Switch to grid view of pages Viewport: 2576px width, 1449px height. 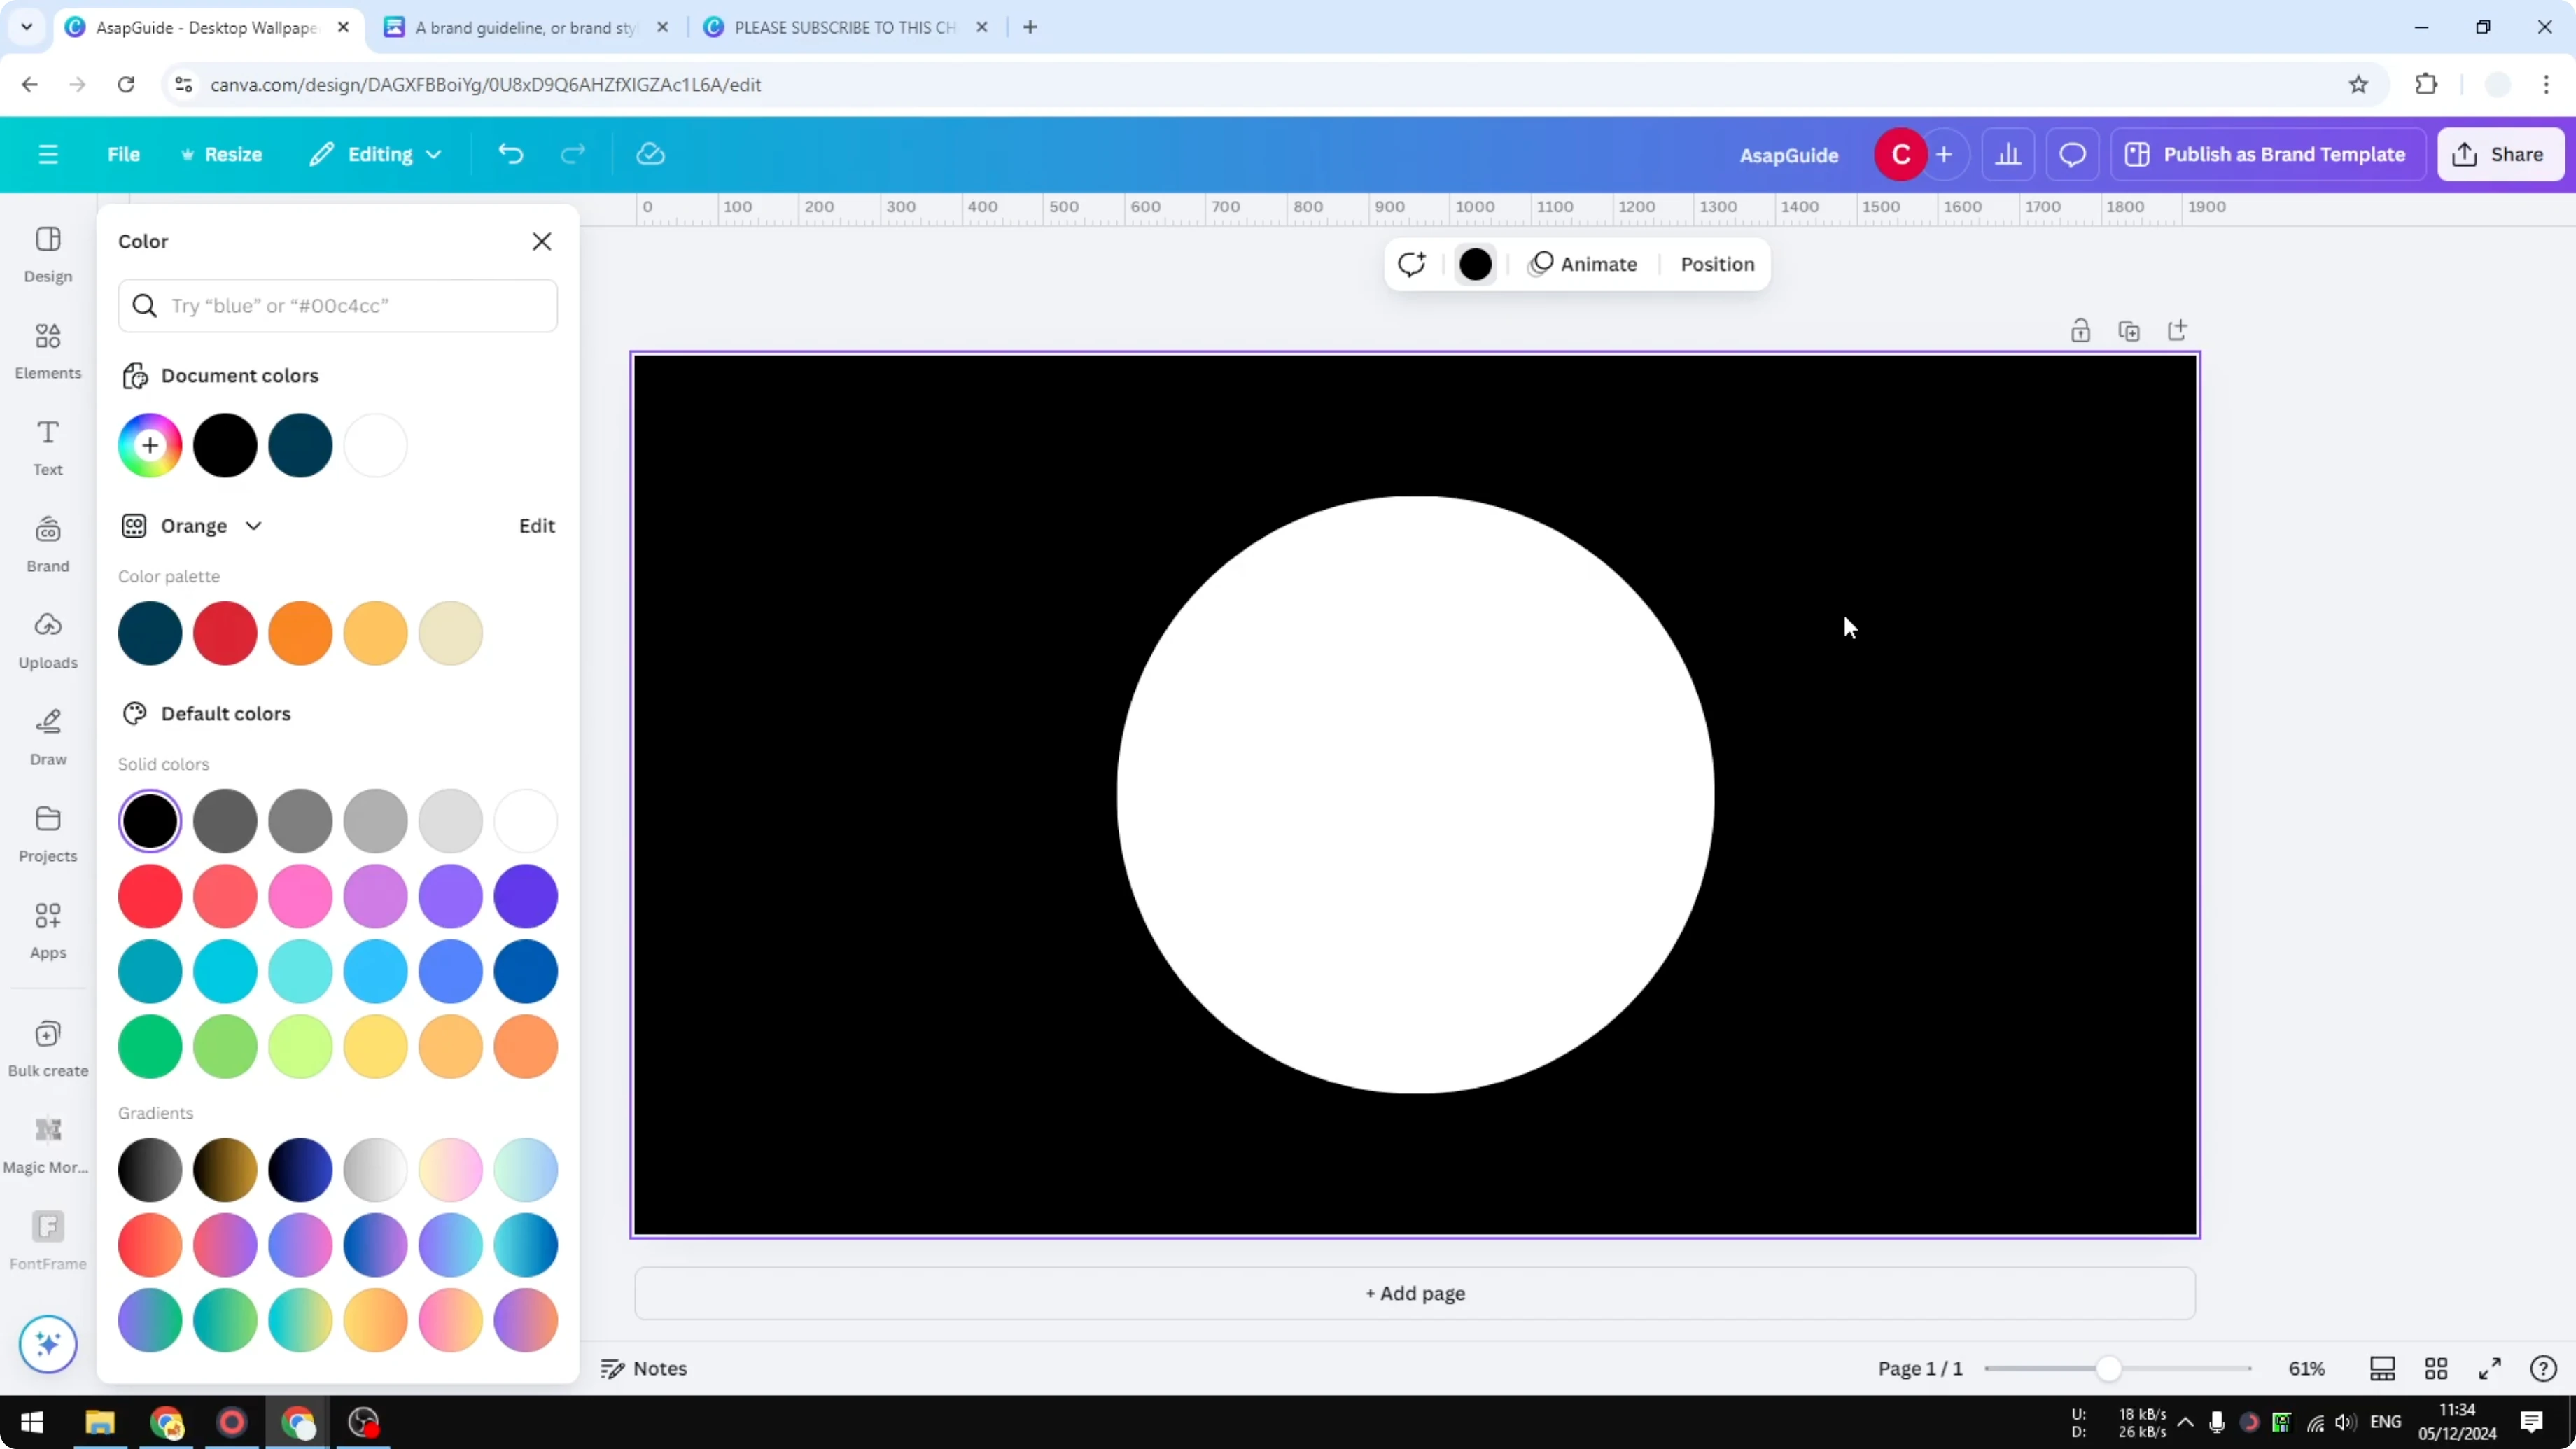[x=2437, y=1368]
